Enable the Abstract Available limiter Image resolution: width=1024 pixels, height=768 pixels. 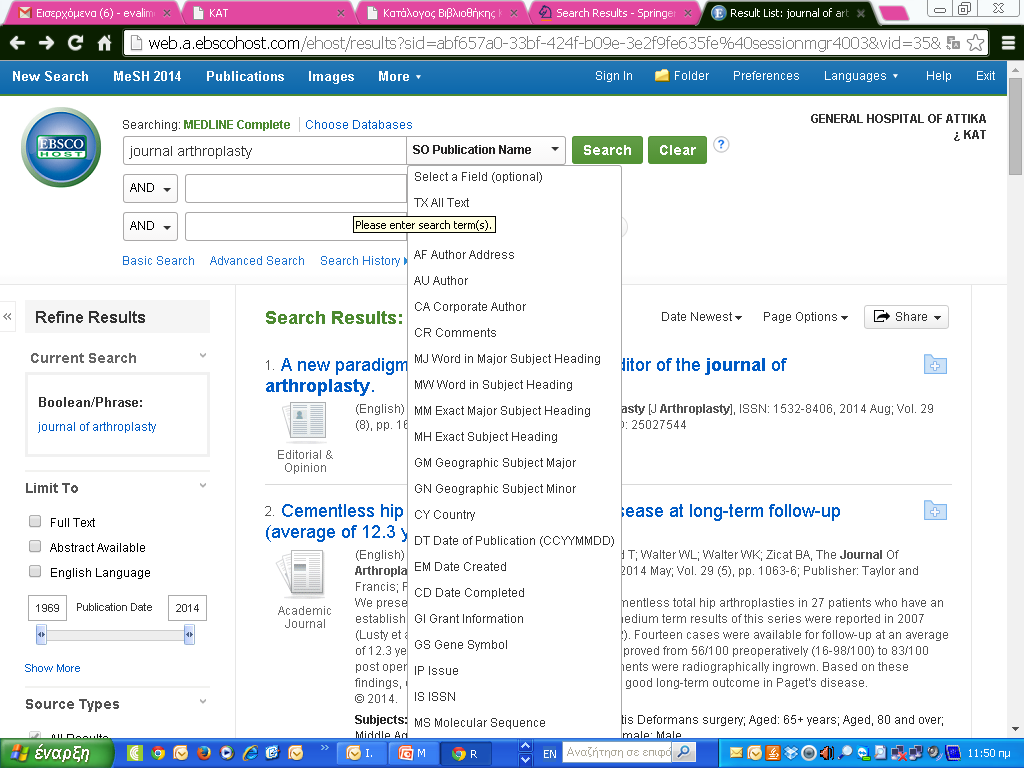coord(35,546)
